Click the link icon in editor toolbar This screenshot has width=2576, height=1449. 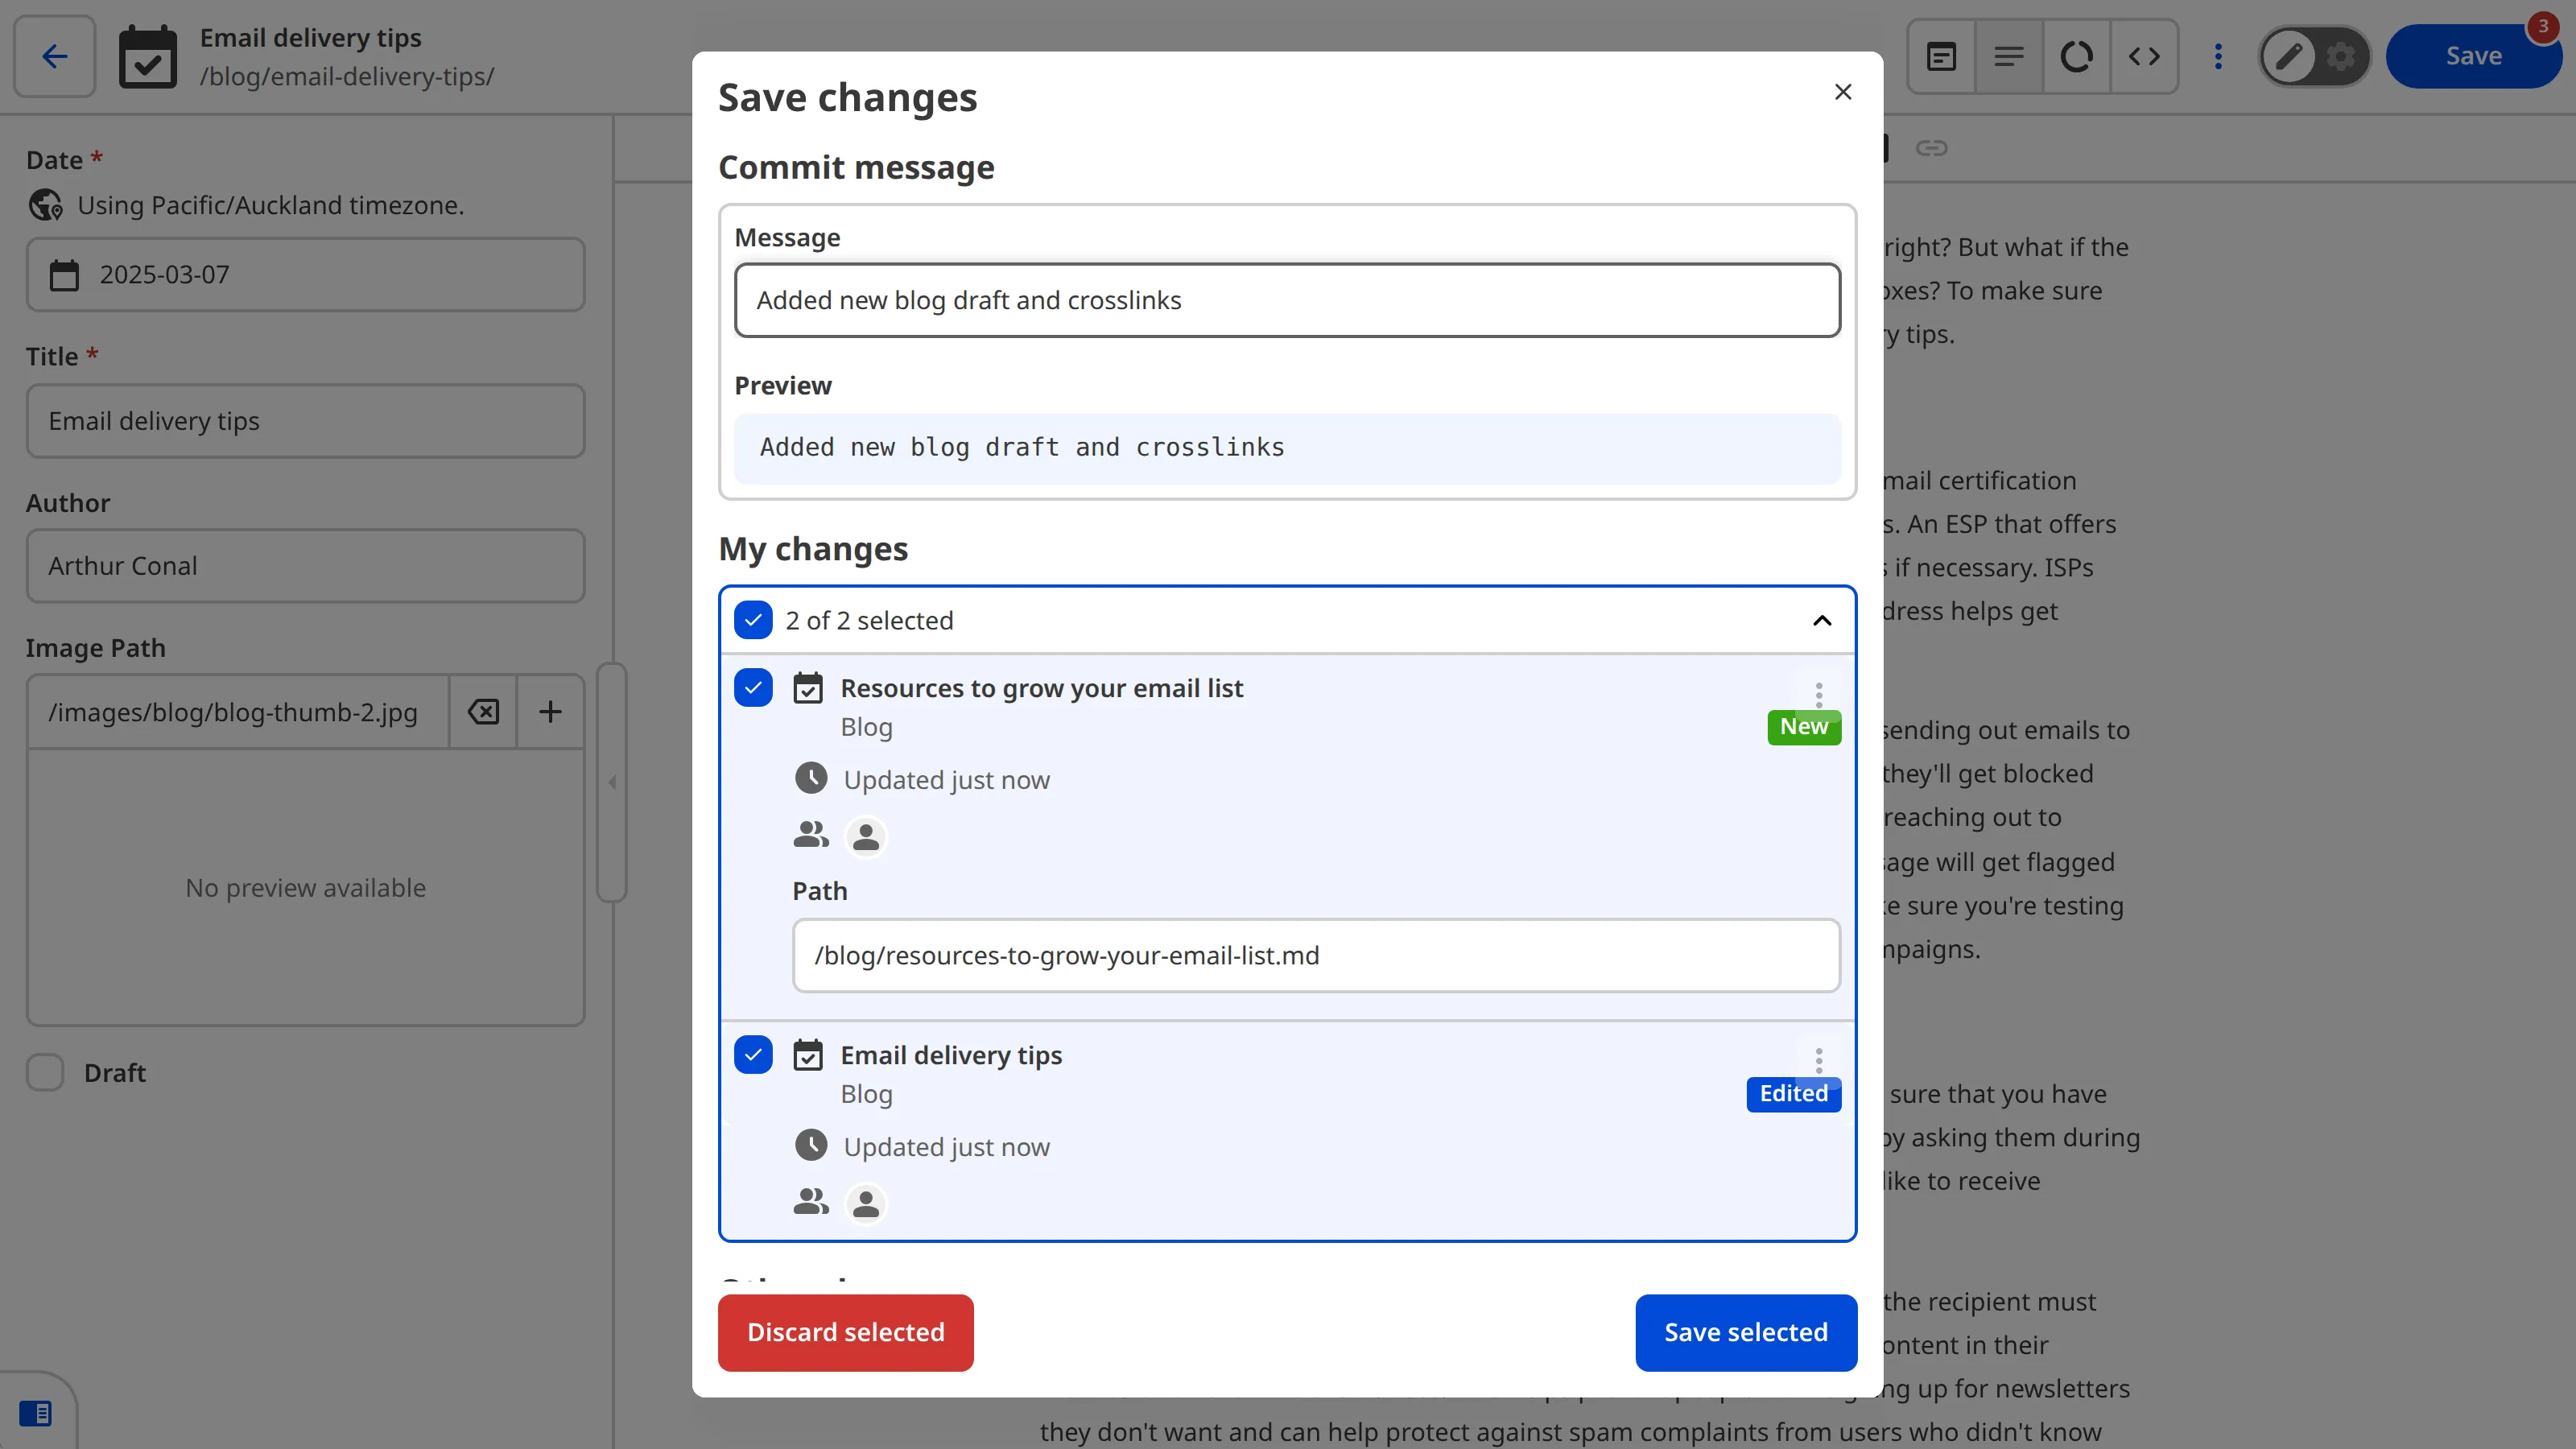click(x=1931, y=148)
